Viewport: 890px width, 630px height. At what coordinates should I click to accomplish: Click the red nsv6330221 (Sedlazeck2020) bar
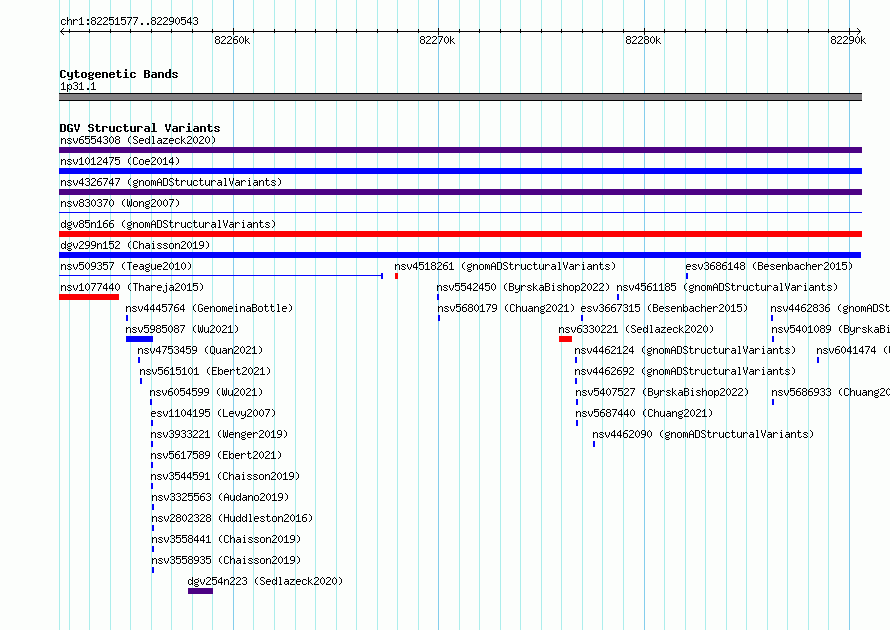(565, 339)
